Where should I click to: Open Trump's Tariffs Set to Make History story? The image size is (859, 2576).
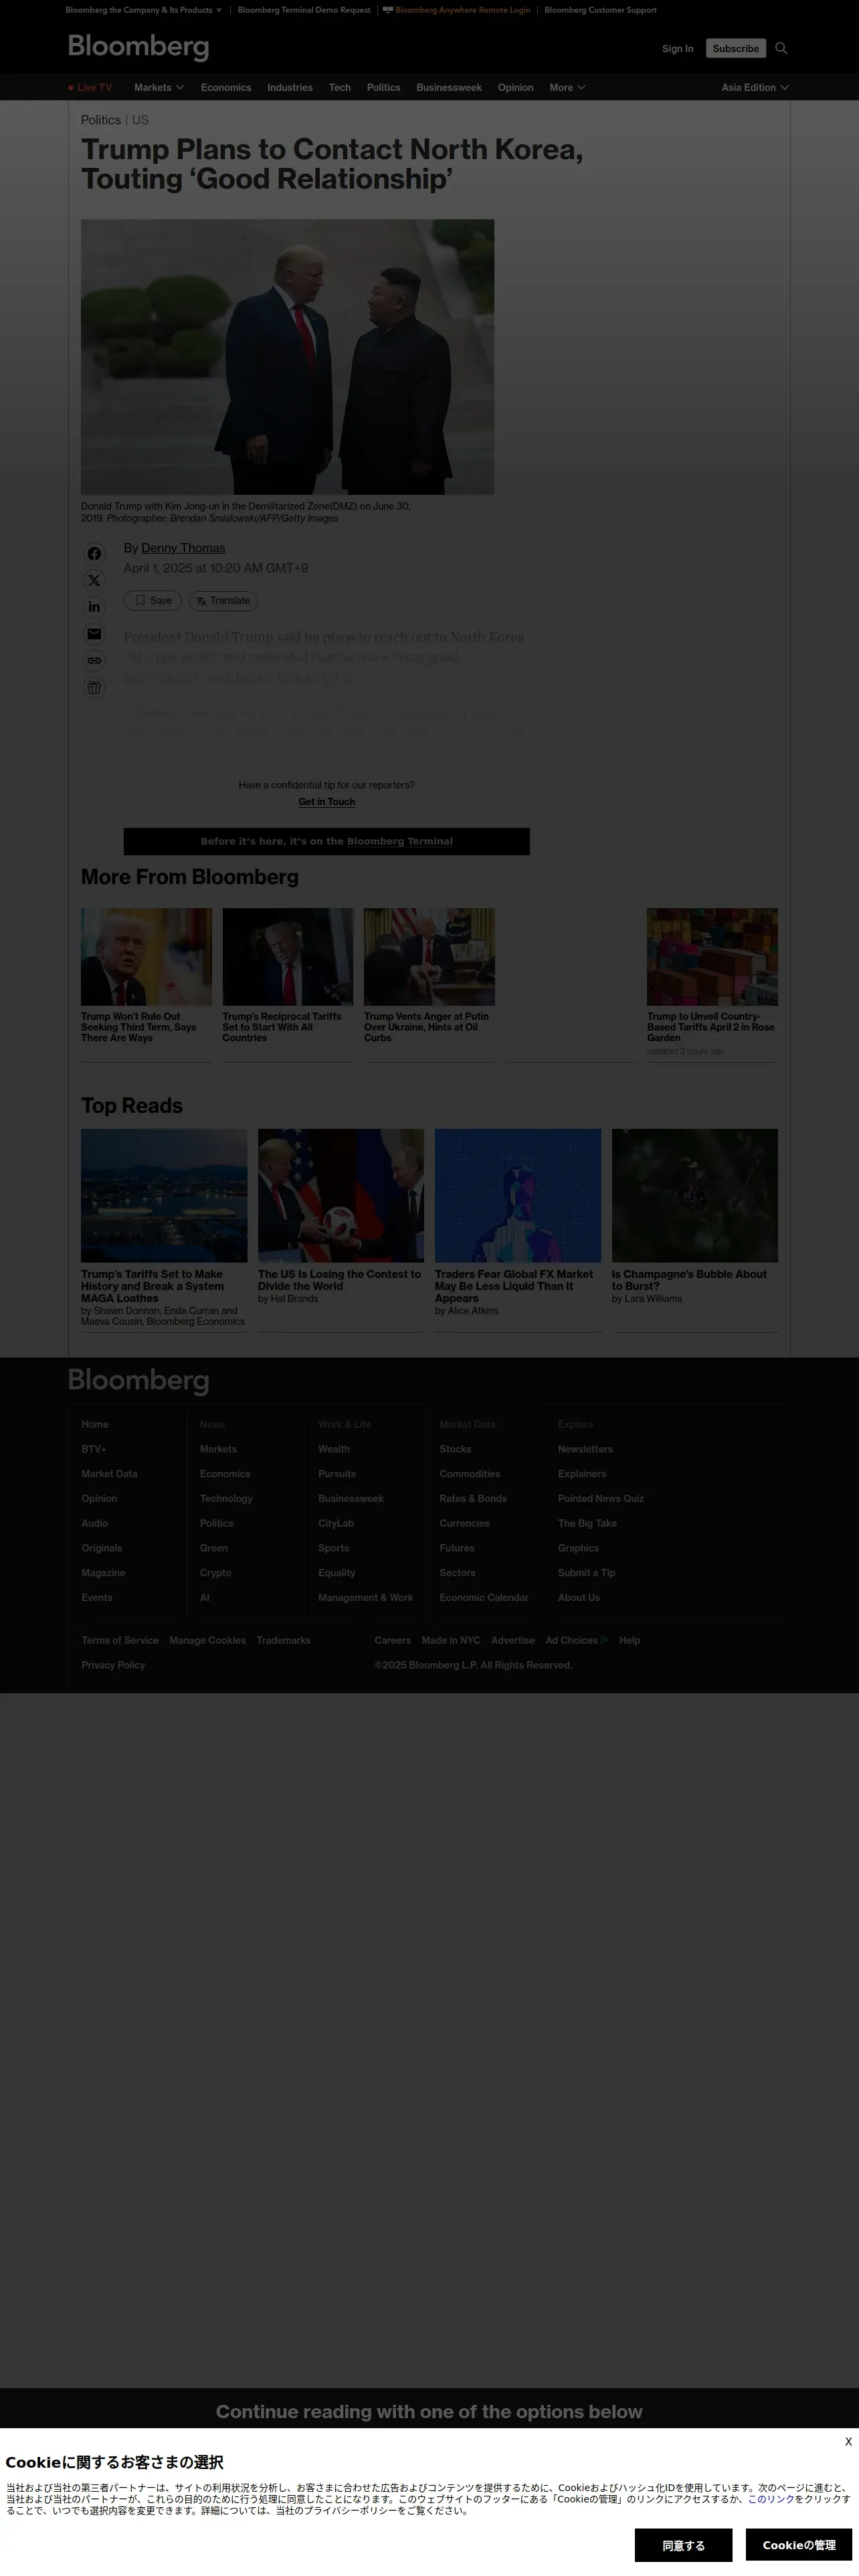pyautogui.click(x=152, y=1286)
